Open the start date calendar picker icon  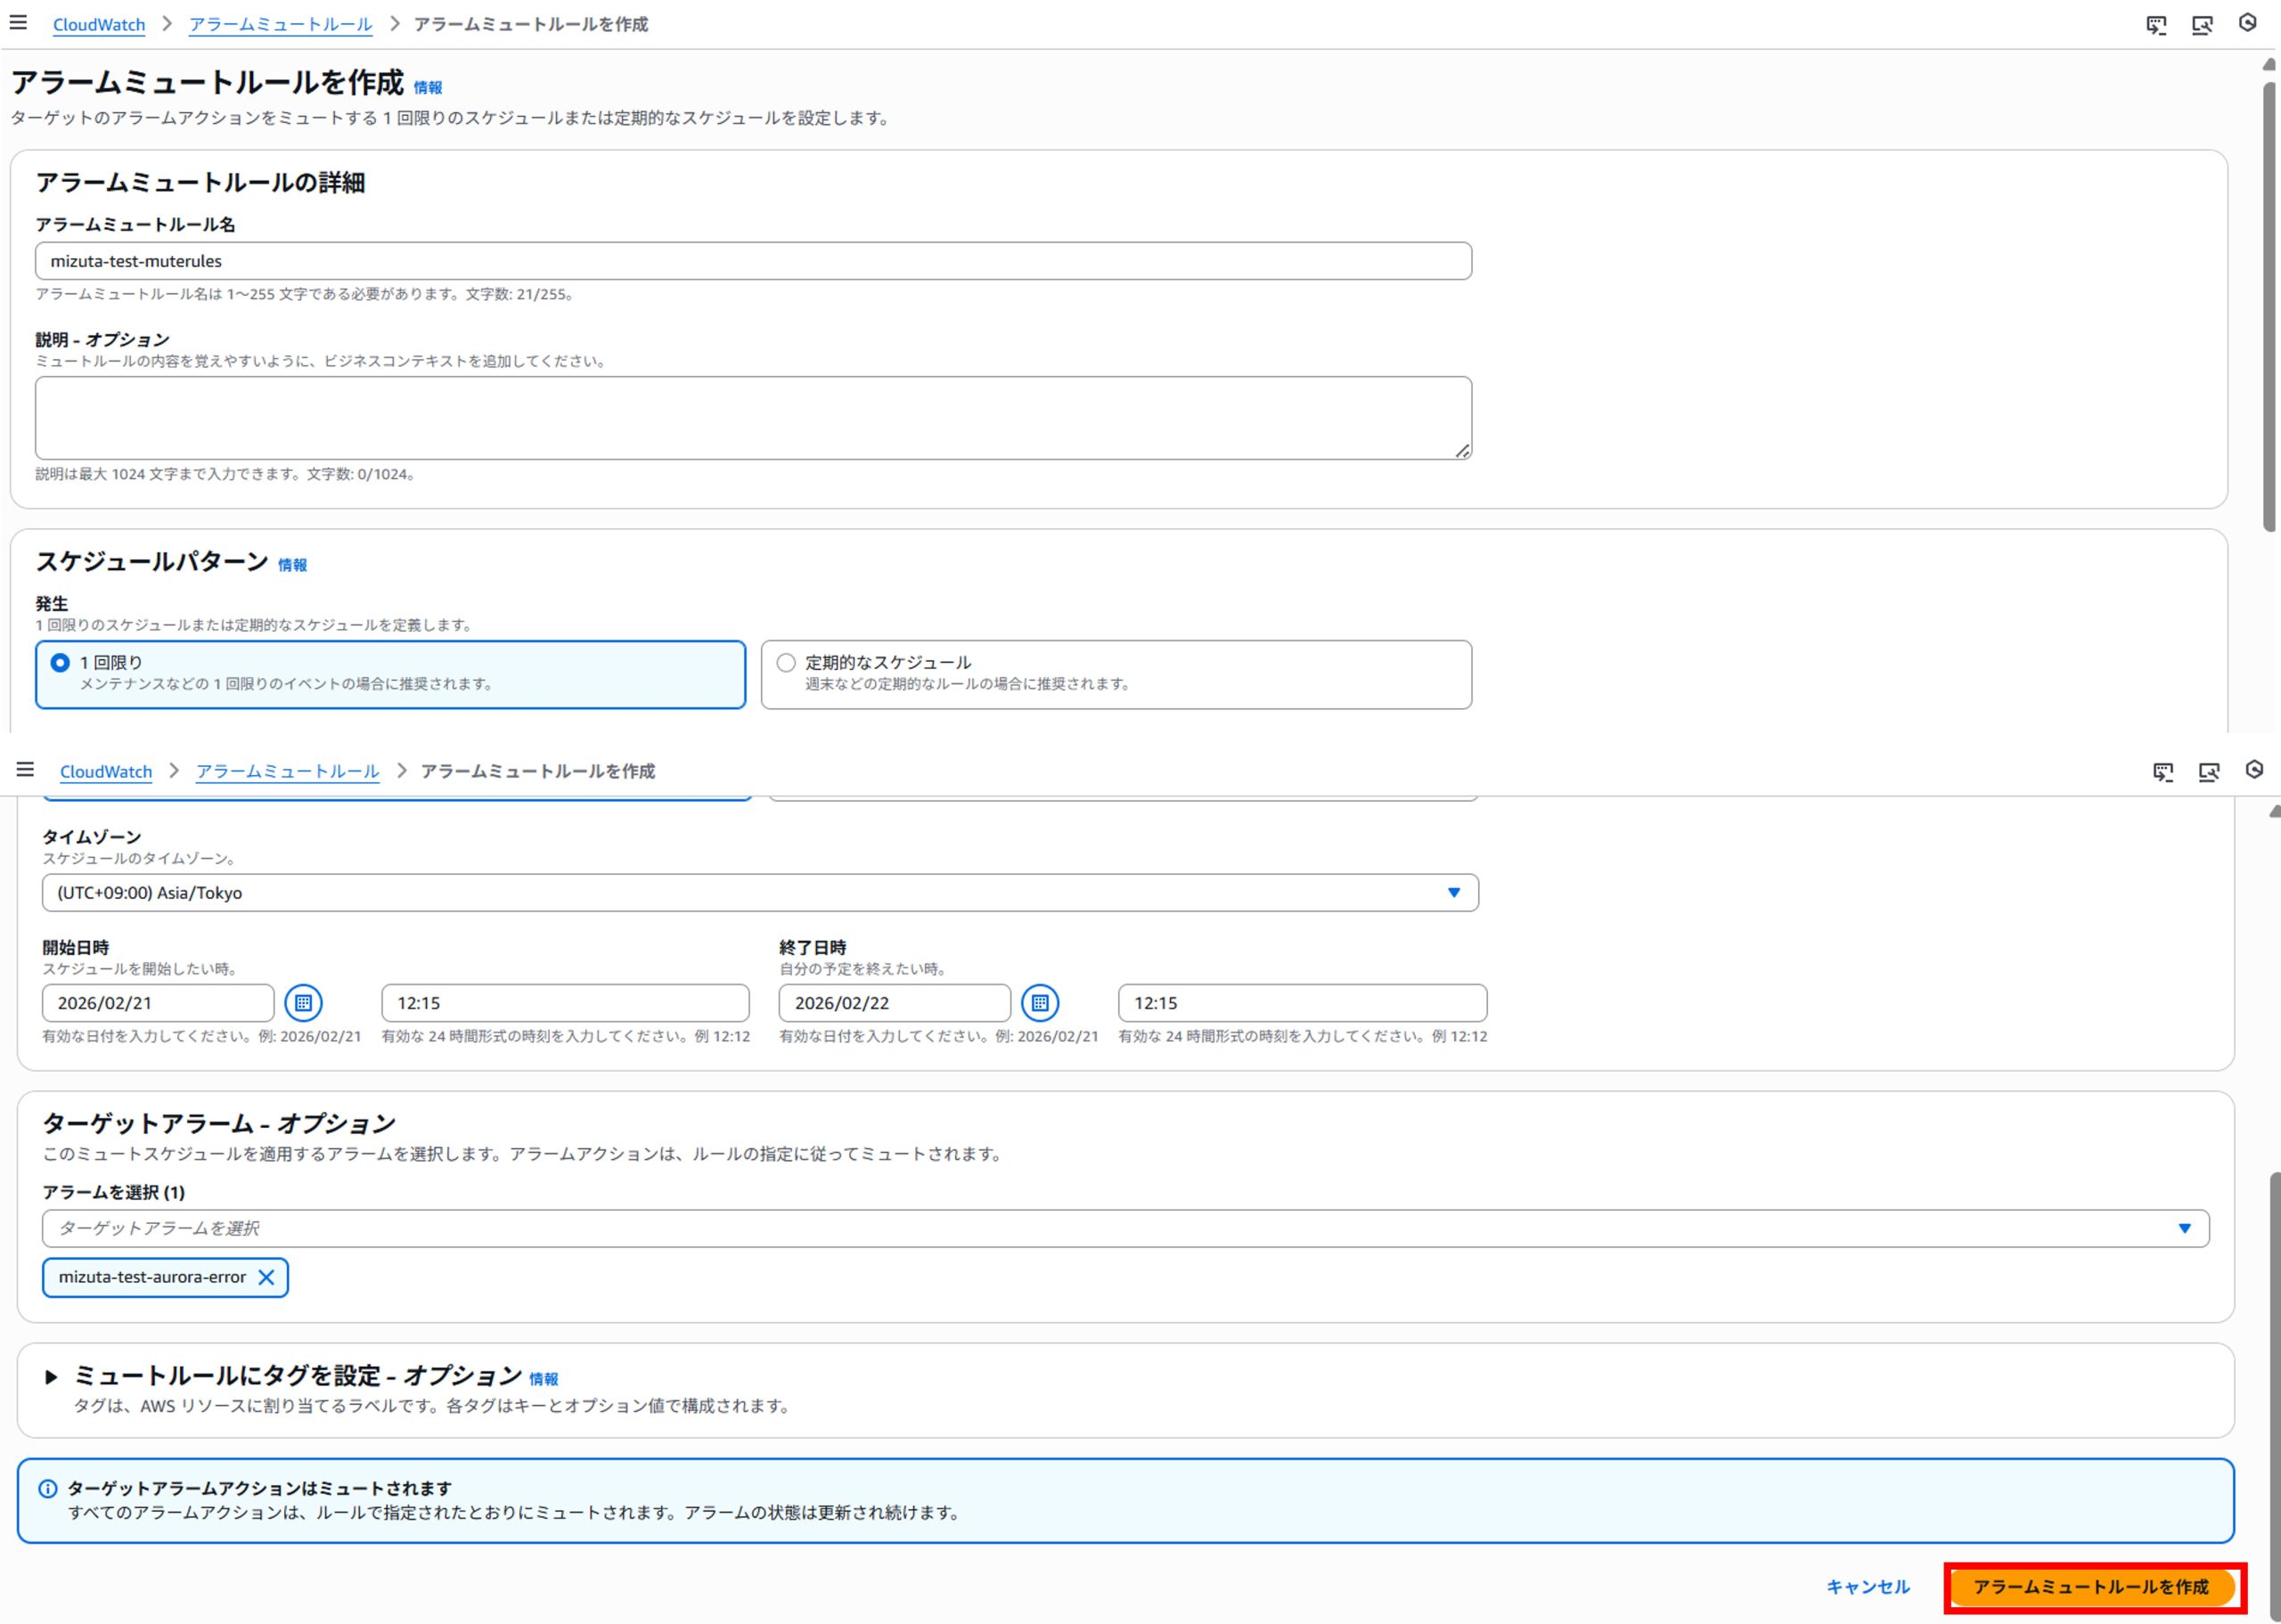pyautogui.click(x=303, y=1002)
